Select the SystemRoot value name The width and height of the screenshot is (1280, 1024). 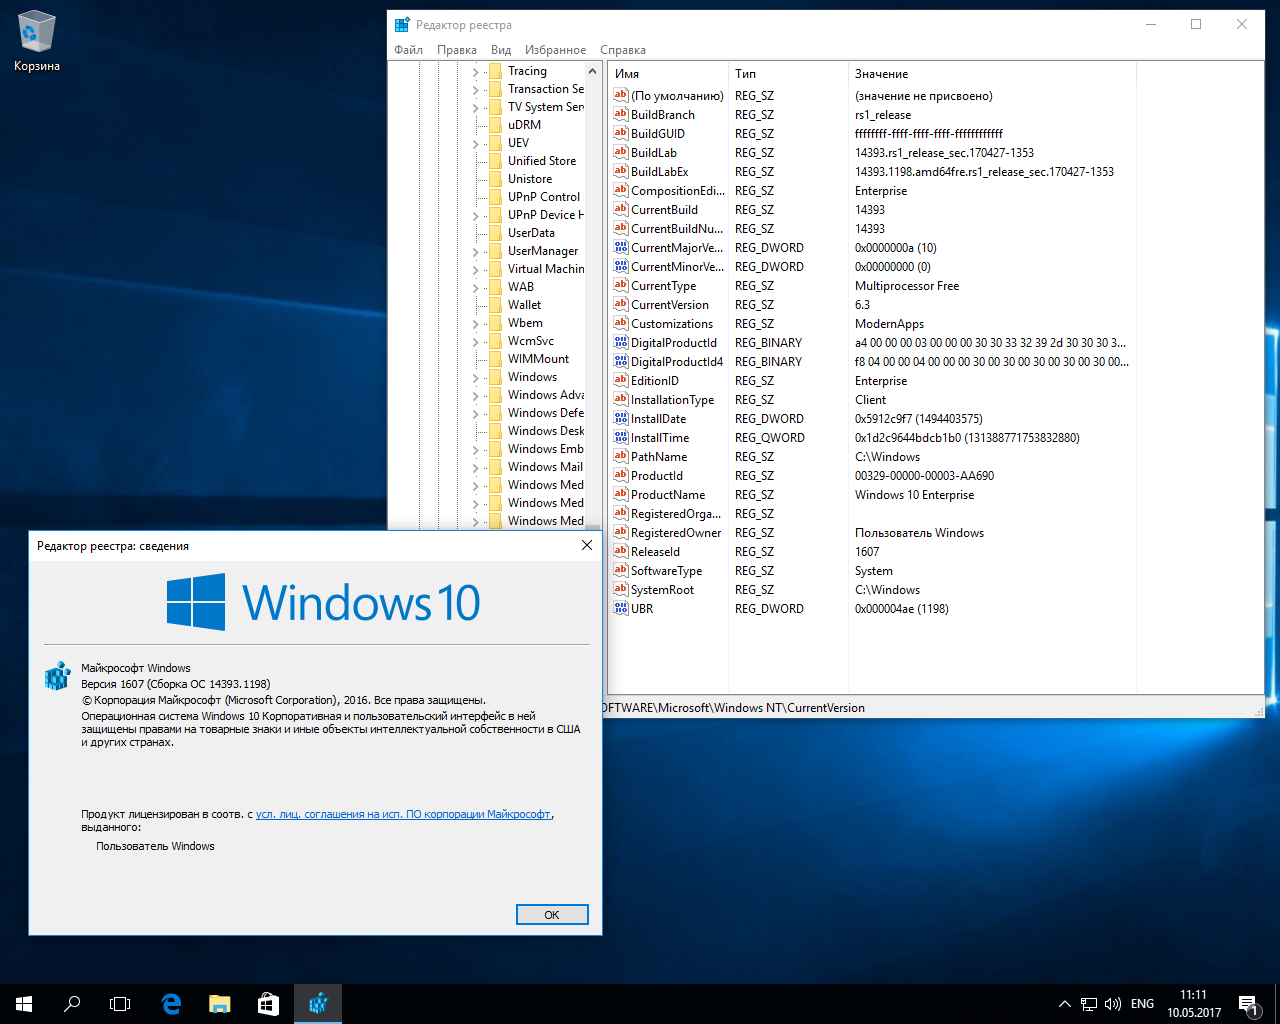(662, 590)
